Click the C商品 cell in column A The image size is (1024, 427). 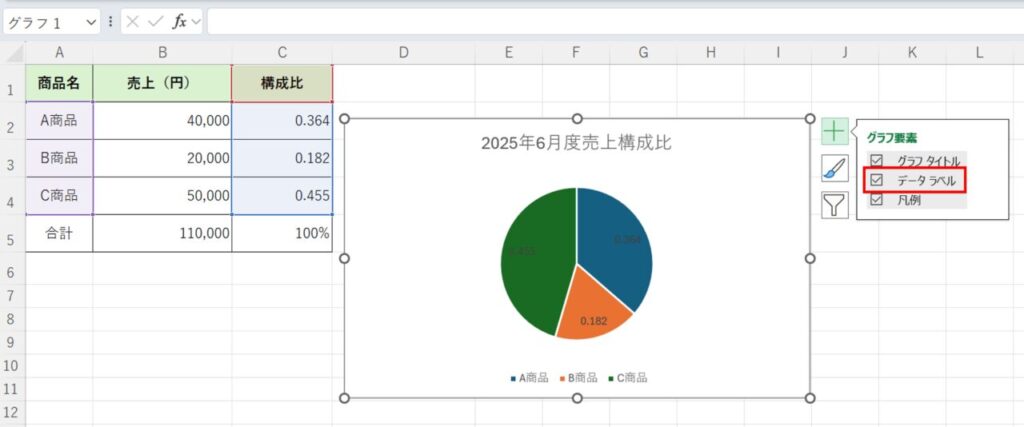click(x=59, y=196)
